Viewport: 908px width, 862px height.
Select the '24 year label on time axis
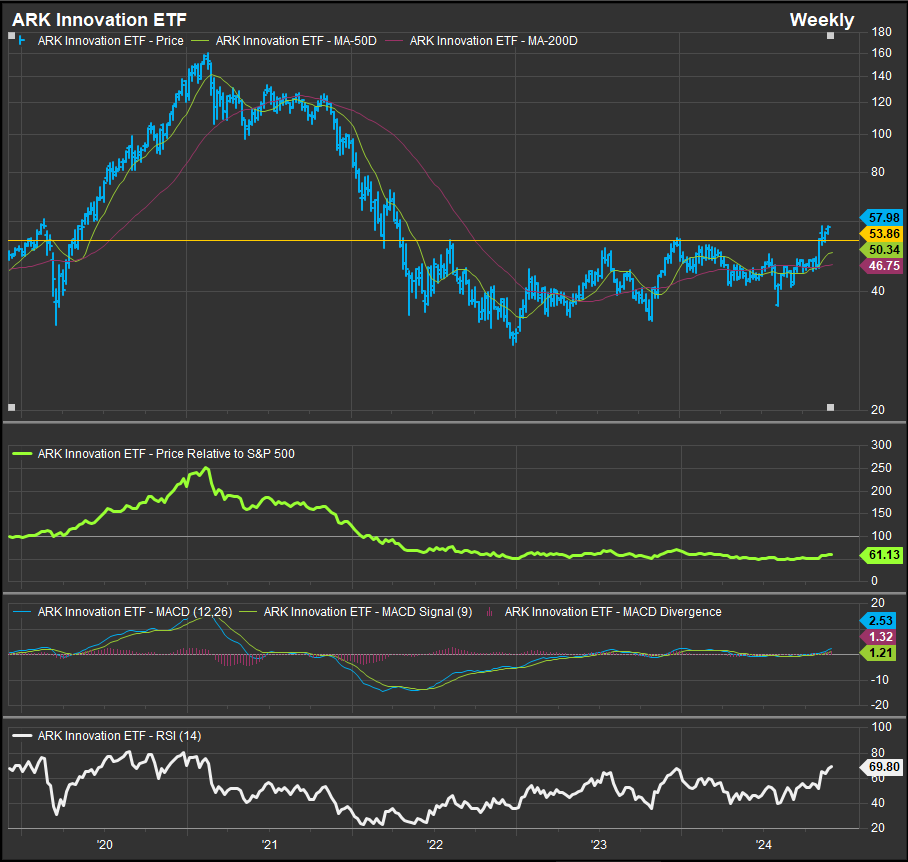click(762, 845)
